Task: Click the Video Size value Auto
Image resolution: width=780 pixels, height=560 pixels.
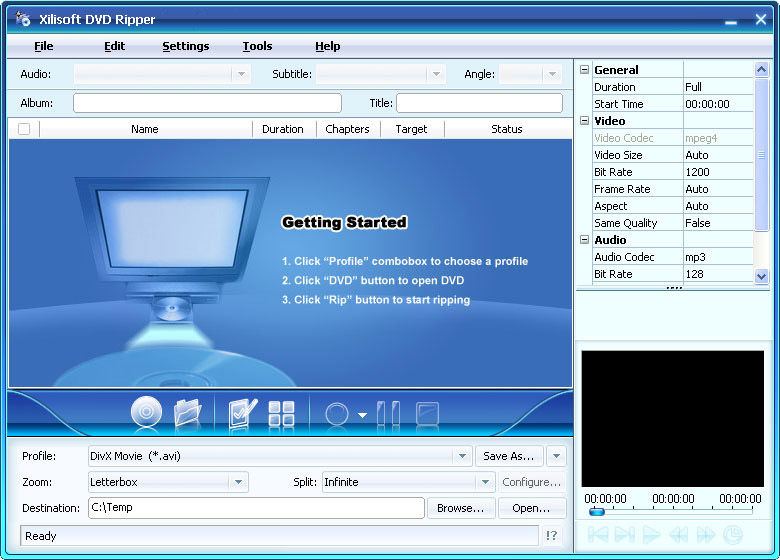Action: click(718, 155)
